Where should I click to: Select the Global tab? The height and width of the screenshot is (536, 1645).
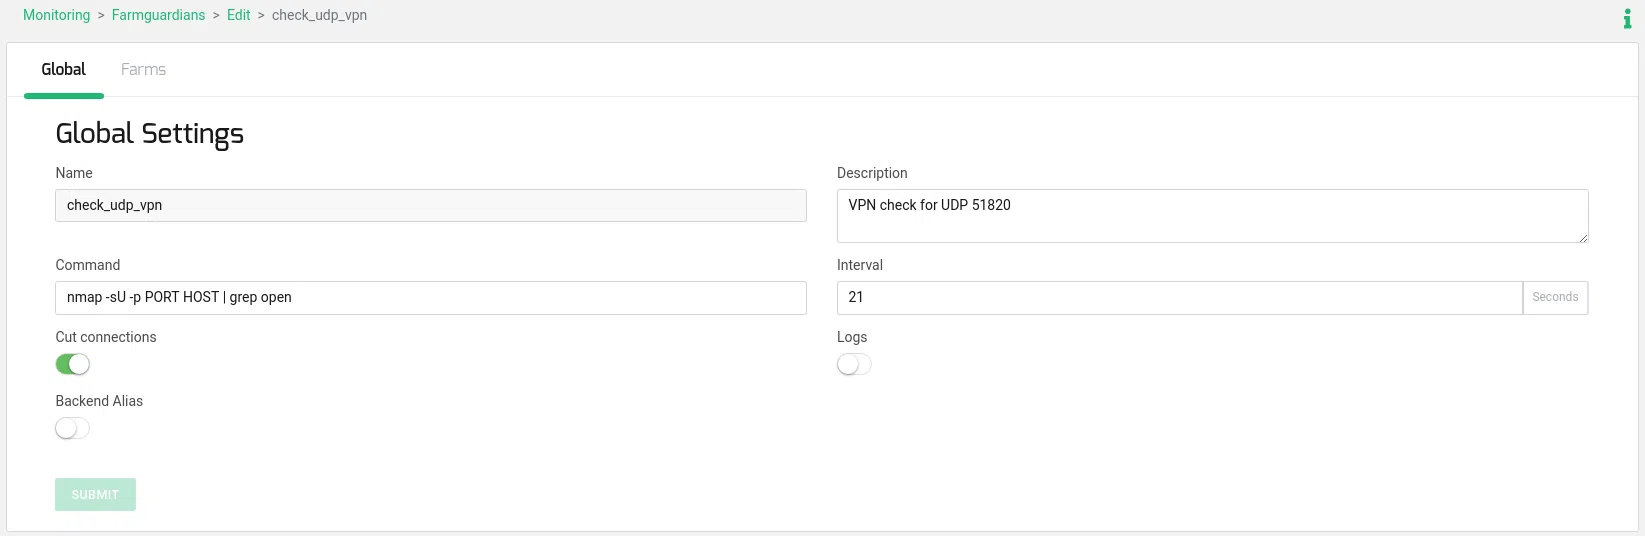click(x=64, y=70)
